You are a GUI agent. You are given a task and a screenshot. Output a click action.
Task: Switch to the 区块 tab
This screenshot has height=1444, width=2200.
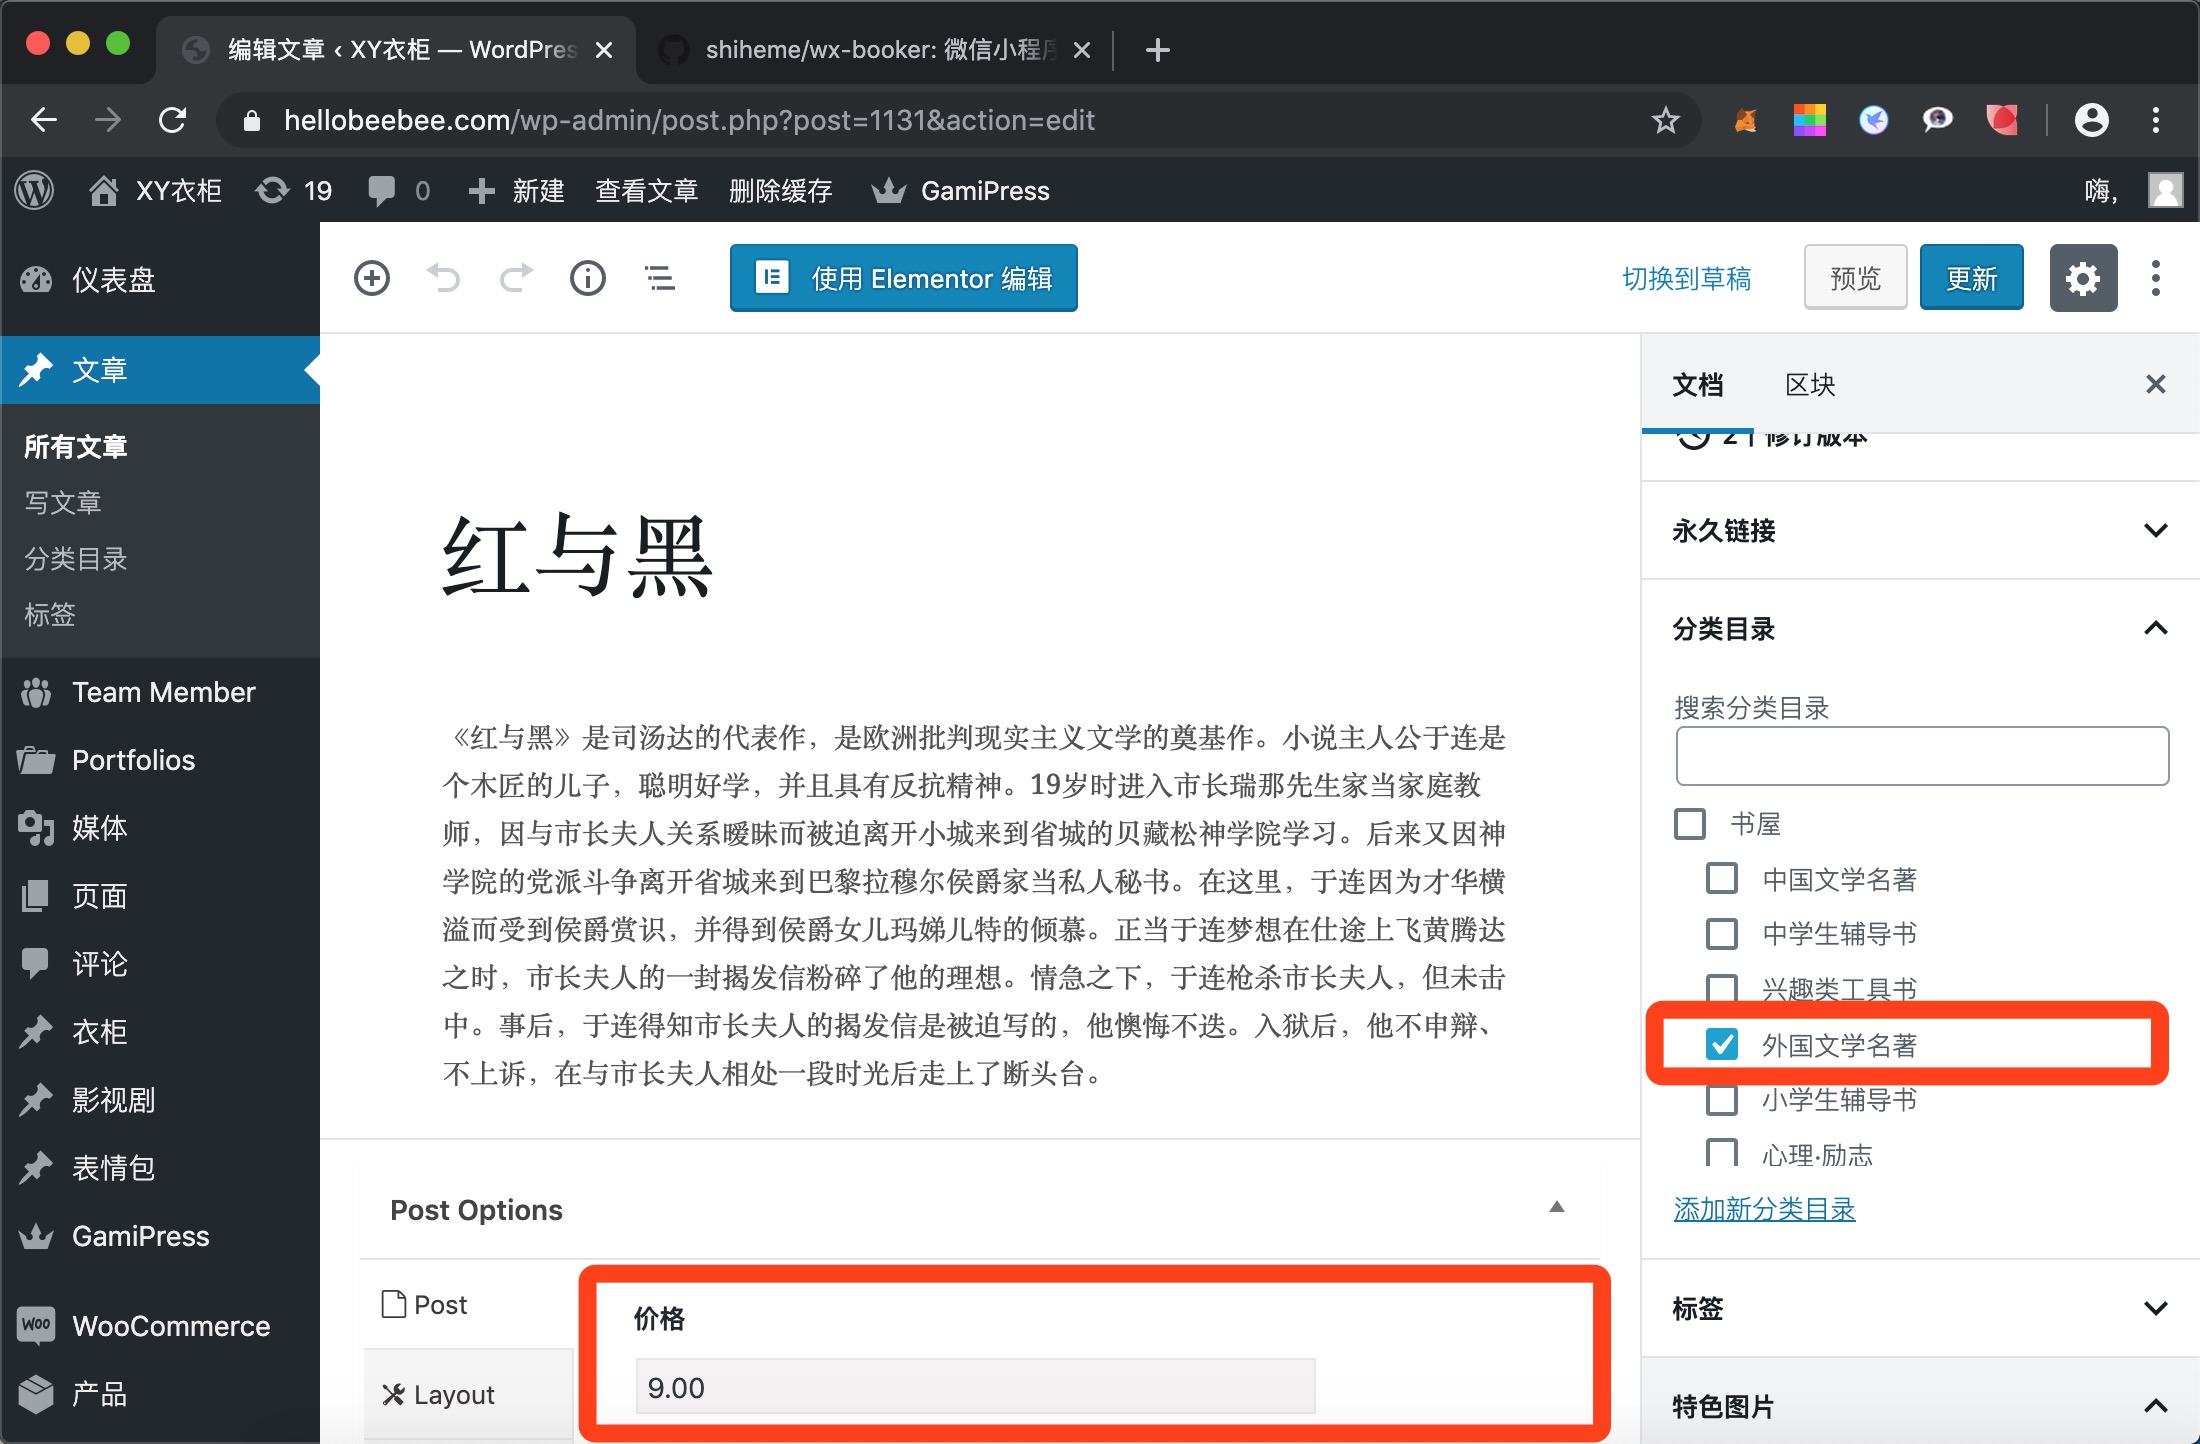coord(1810,385)
